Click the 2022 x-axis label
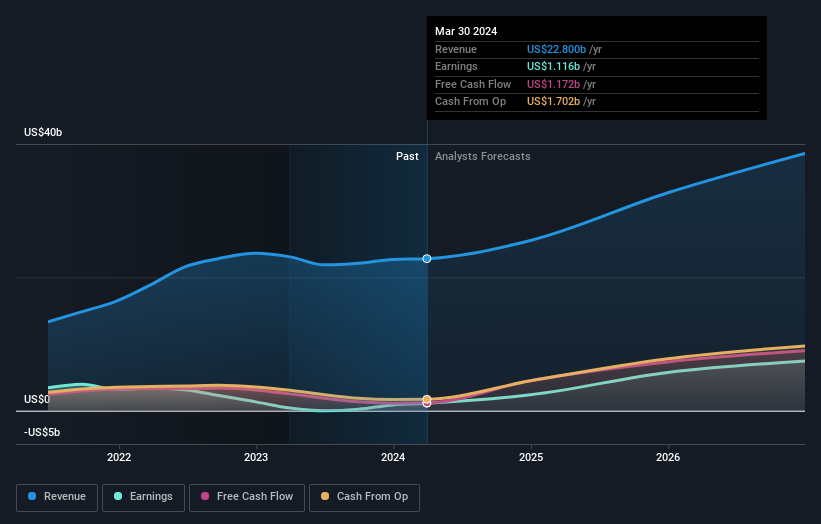 [x=119, y=457]
